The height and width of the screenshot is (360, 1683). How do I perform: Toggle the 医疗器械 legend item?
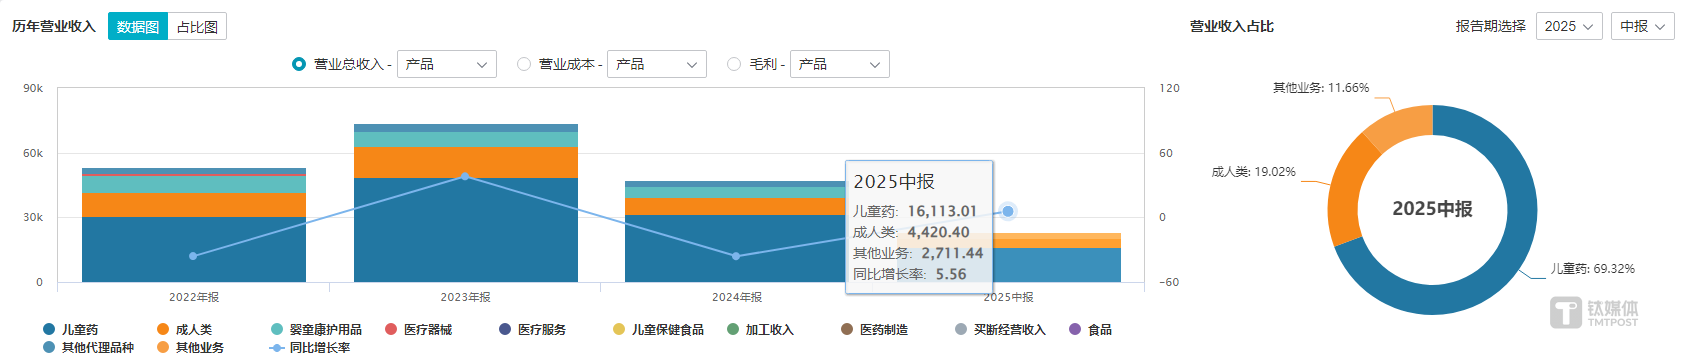click(419, 329)
